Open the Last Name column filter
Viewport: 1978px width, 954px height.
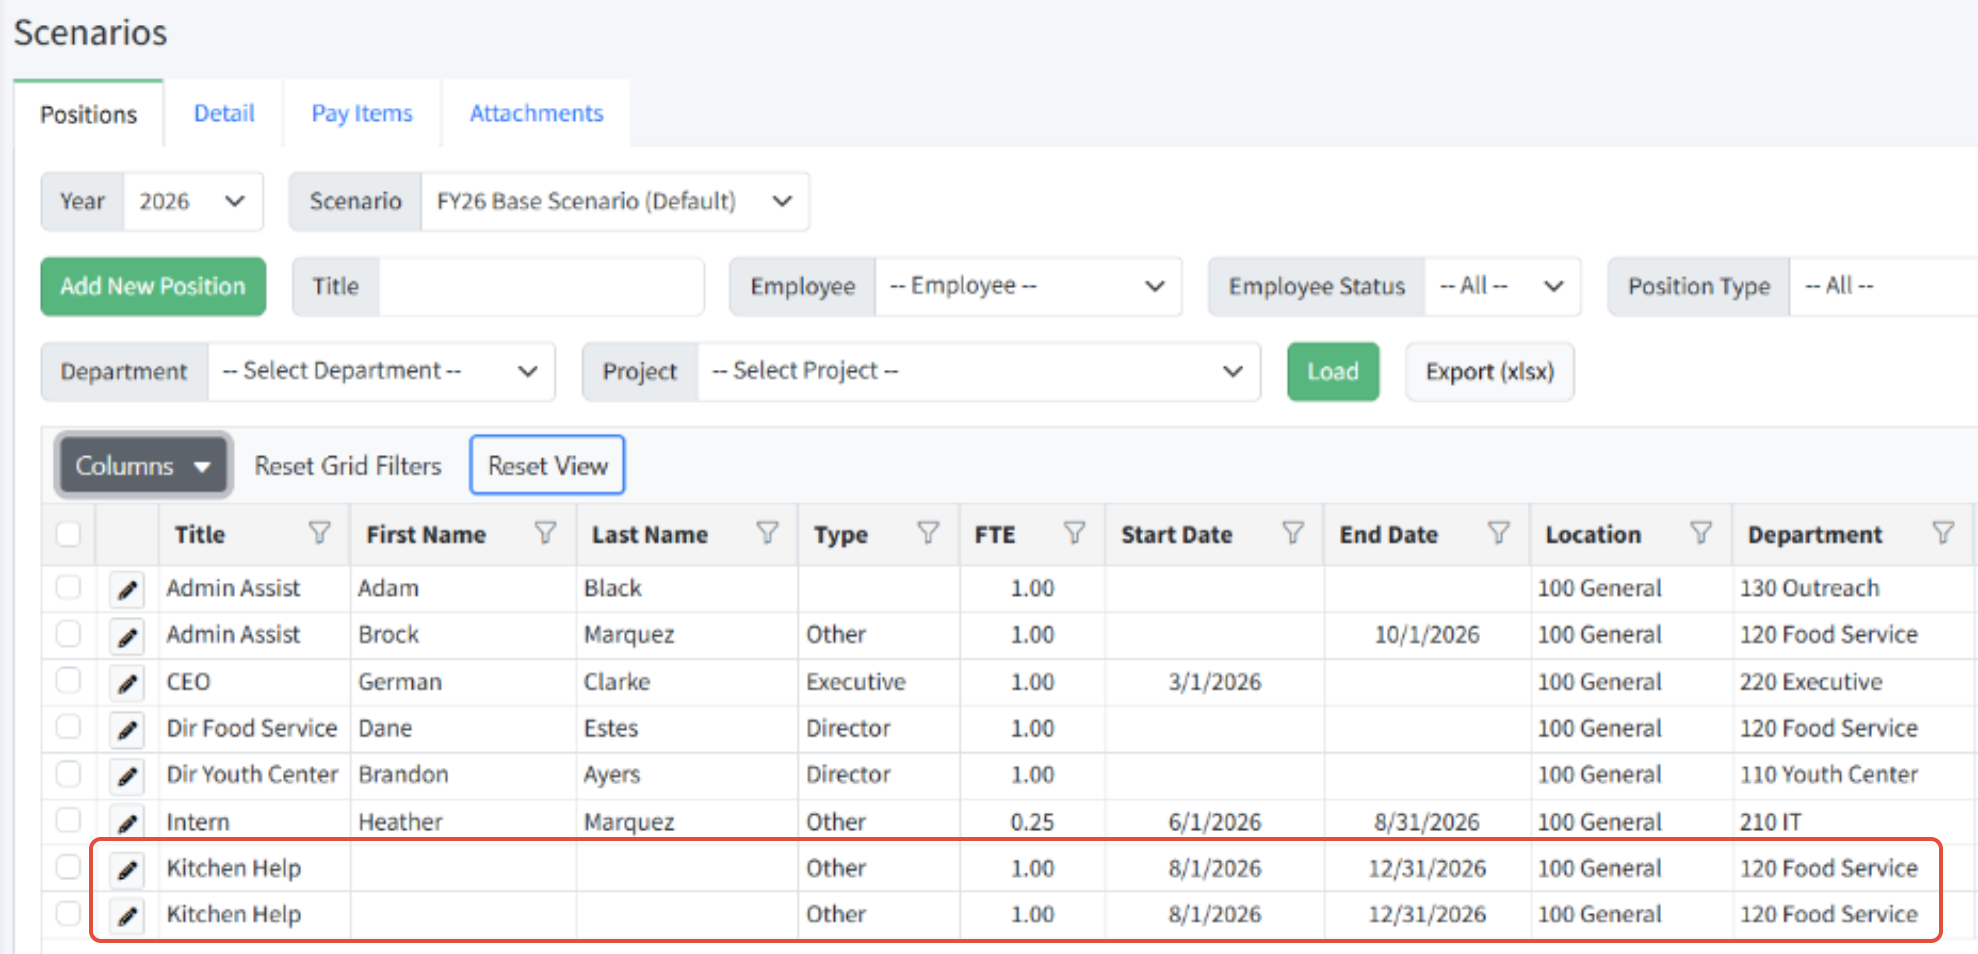point(768,533)
